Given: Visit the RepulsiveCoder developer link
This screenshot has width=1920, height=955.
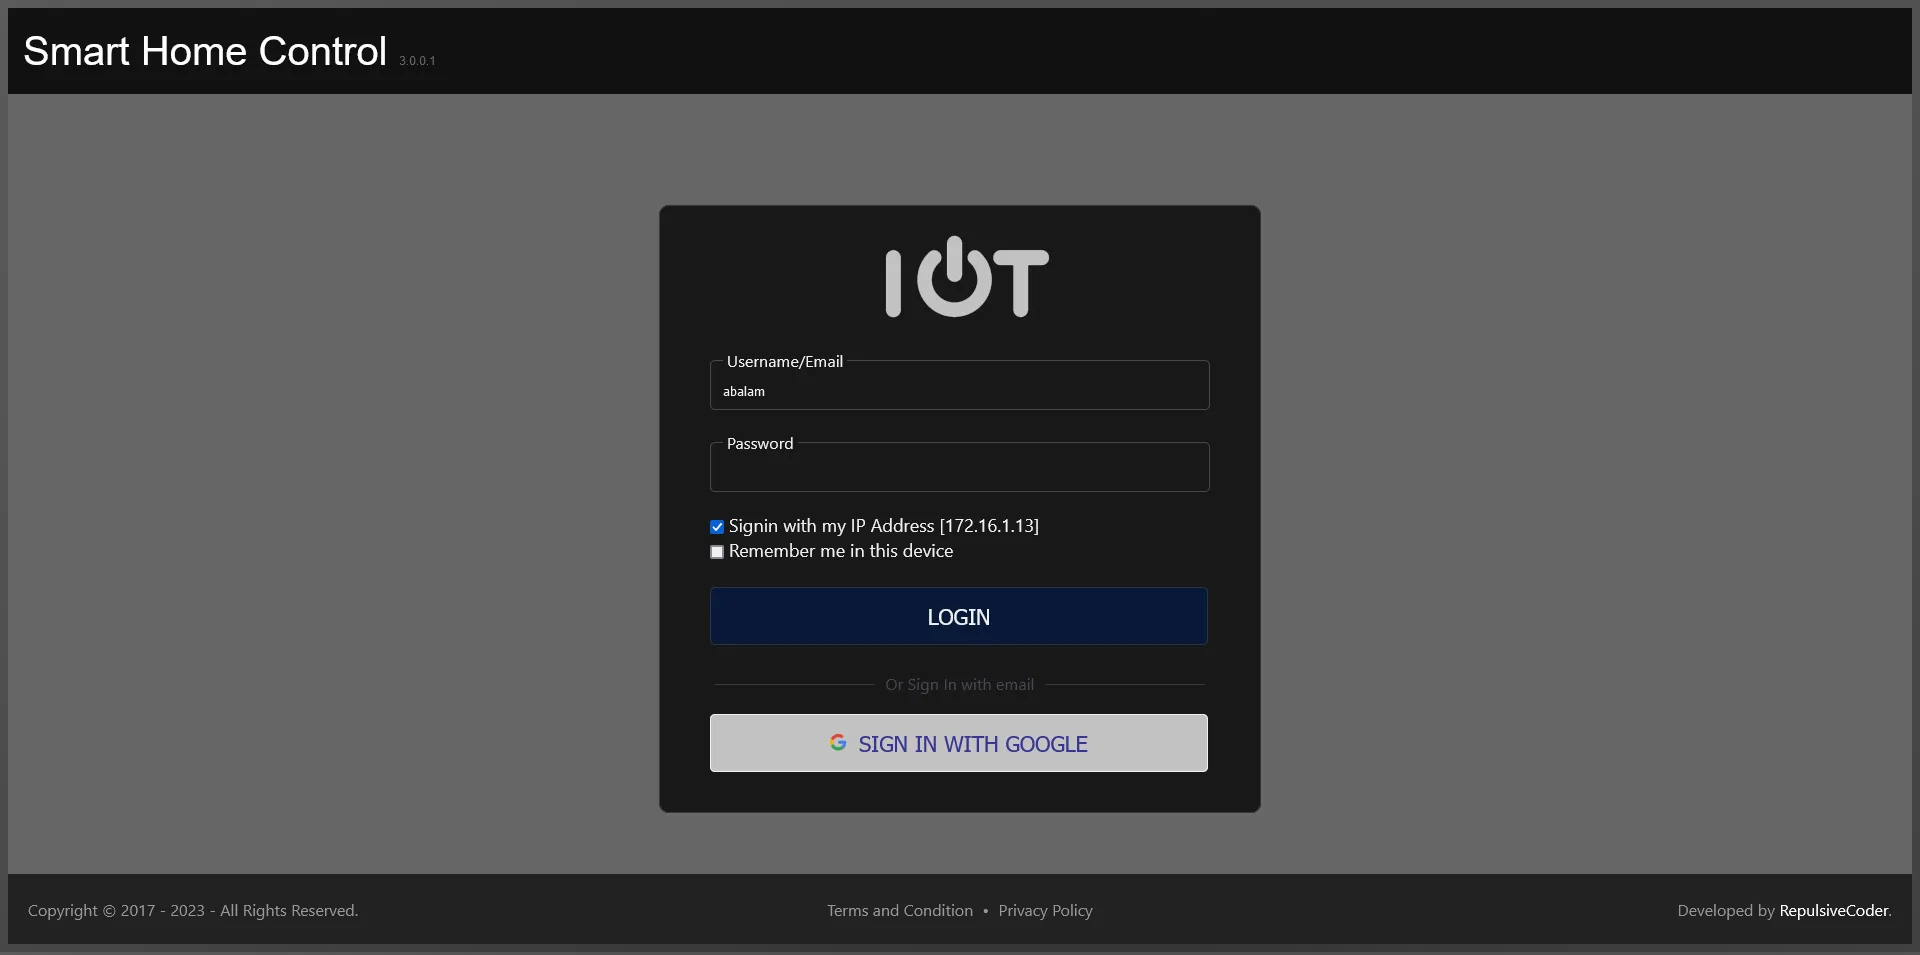Looking at the screenshot, I should (x=1833, y=911).
